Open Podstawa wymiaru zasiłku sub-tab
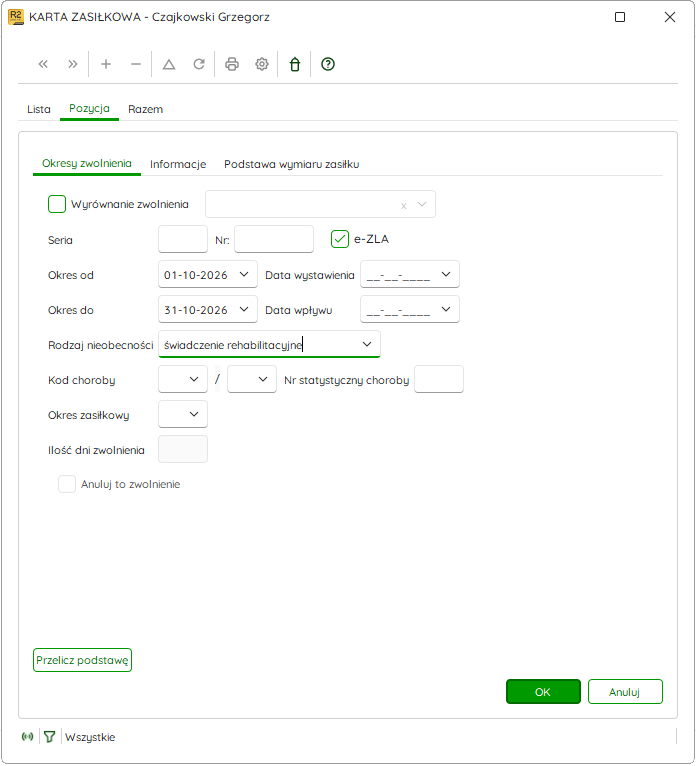696x766 pixels. [292, 165]
